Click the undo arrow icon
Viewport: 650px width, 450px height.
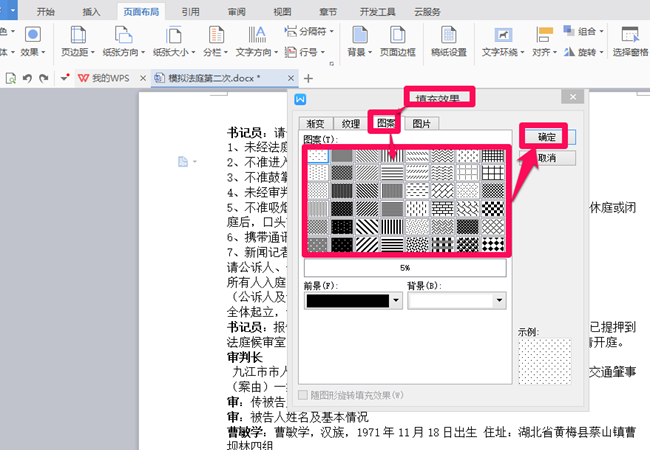pos(27,78)
